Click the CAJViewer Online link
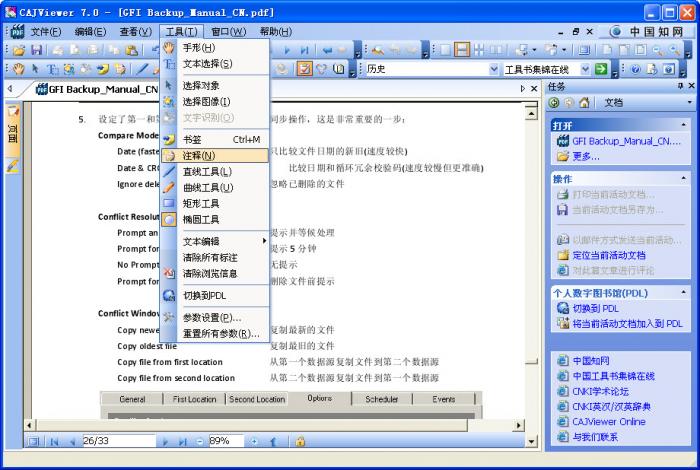 (x=608, y=422)
